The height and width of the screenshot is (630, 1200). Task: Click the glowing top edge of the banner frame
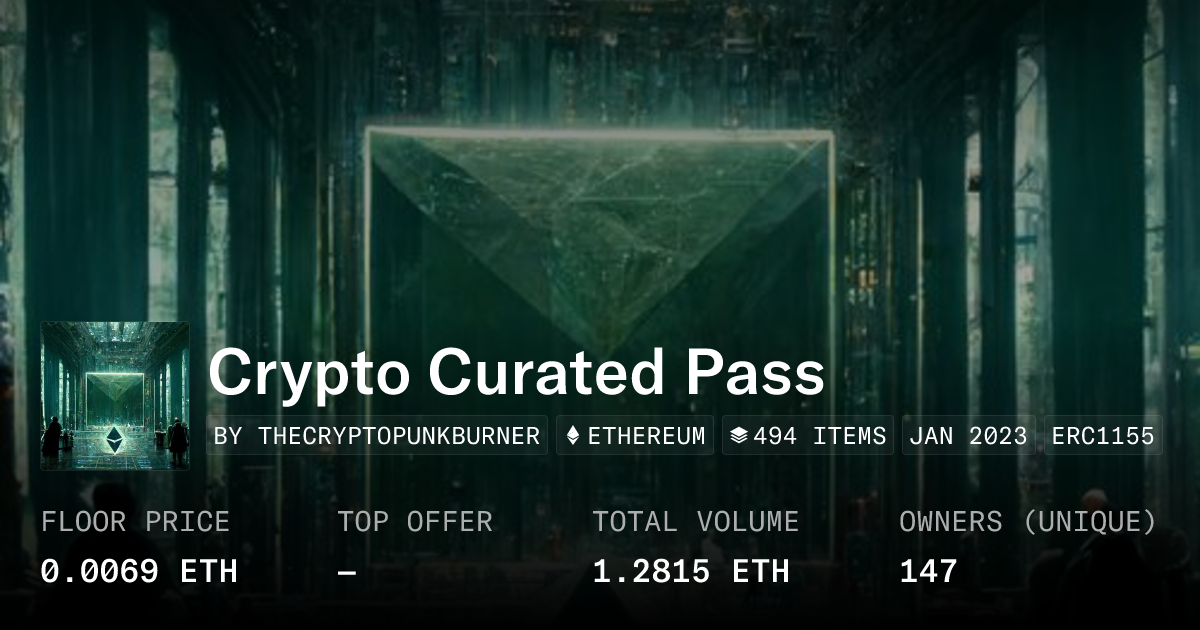tap(600, 132)
